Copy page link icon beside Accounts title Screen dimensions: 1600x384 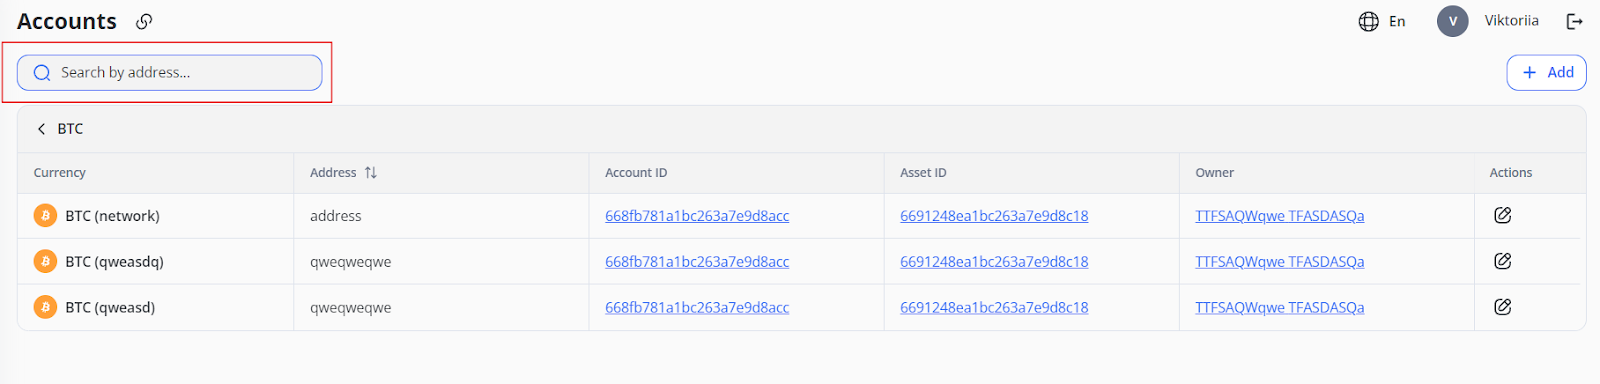pos(144,21)
